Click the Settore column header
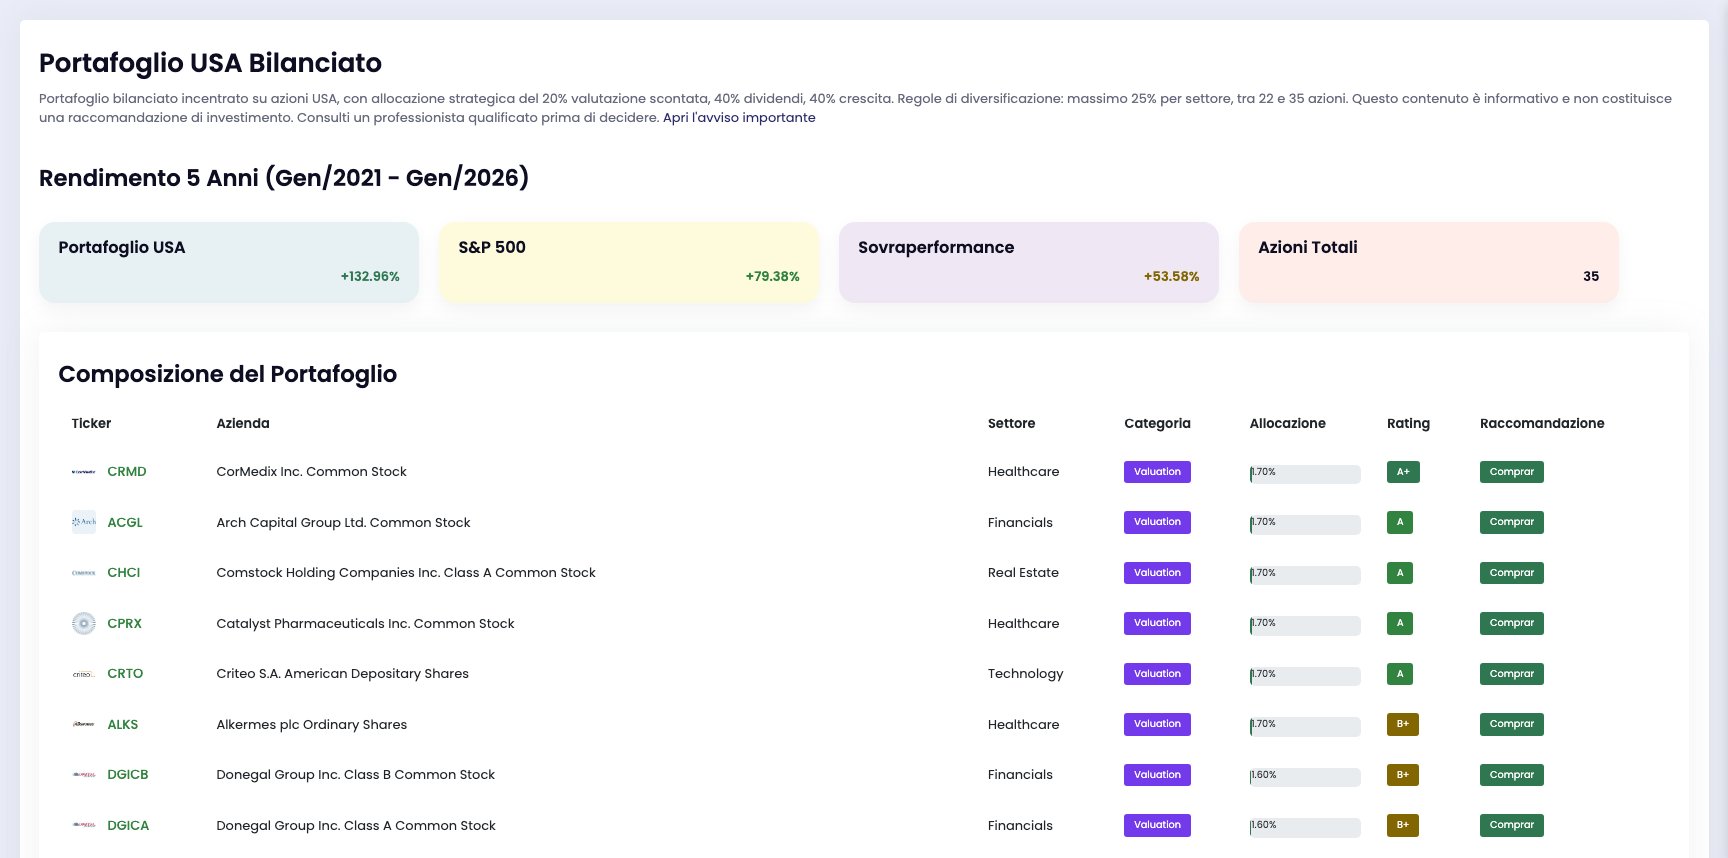 [1011, 424]
